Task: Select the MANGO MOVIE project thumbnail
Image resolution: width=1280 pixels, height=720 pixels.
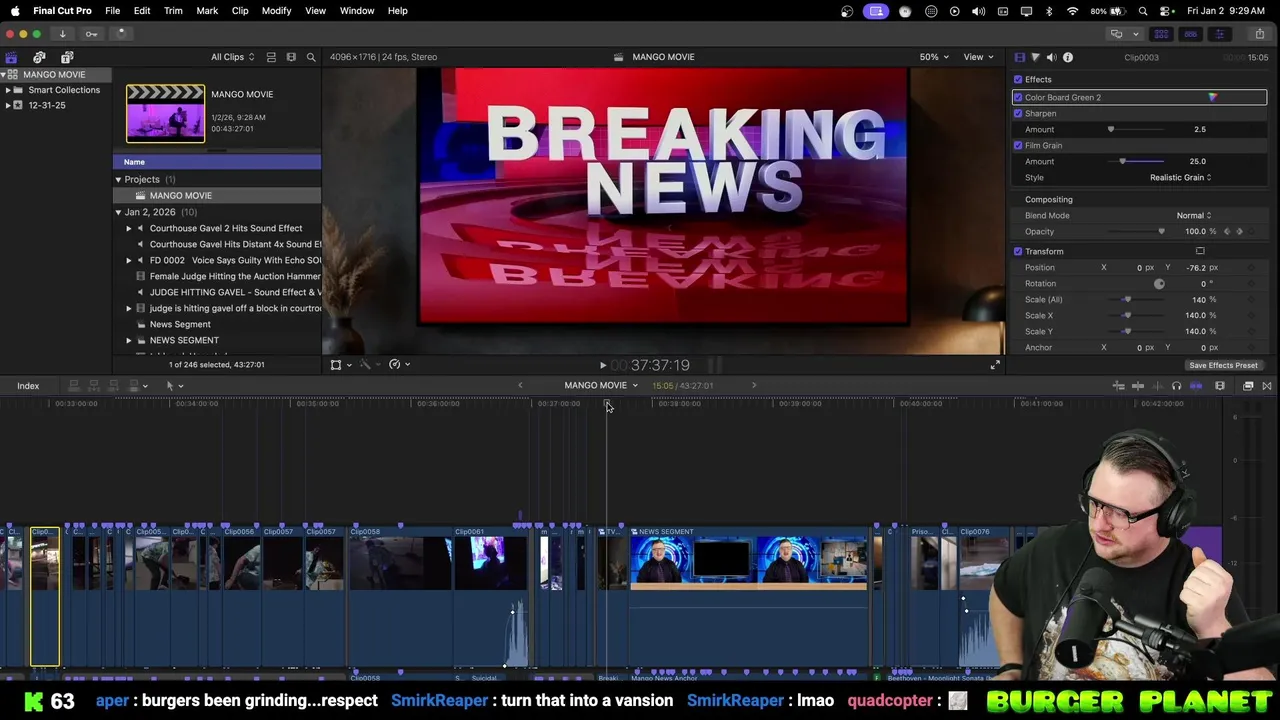Action: coord(165,113)
